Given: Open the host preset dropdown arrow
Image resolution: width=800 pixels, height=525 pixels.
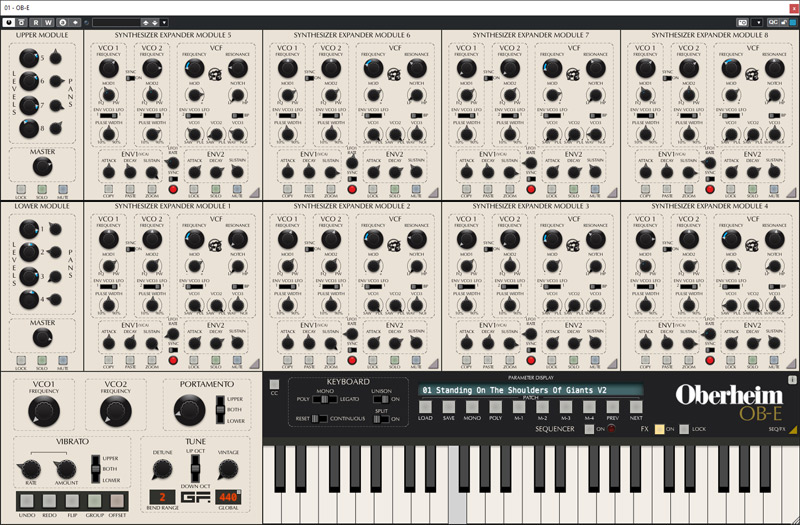Looking at the screenshot, I should coord(165,21).
